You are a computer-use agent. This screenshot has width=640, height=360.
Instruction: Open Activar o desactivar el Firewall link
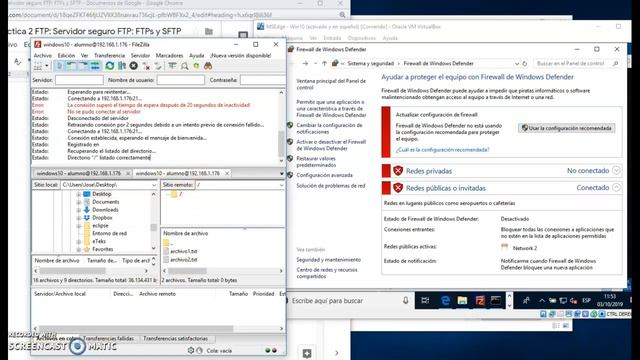331,145
